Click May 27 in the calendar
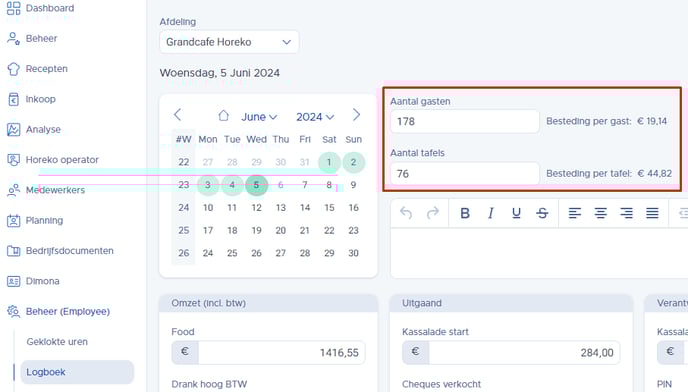Screen dimensions: 688x392 208,162
